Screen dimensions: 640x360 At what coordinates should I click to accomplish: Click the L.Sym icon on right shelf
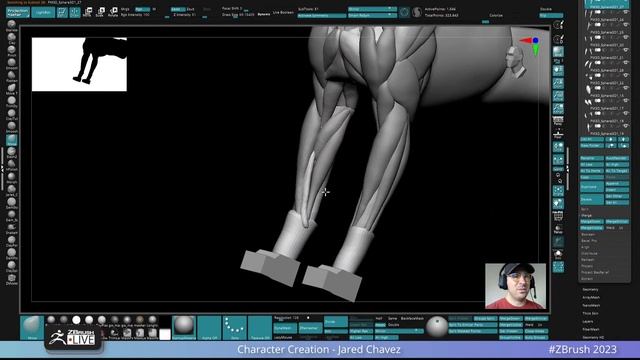coord(558,160)
